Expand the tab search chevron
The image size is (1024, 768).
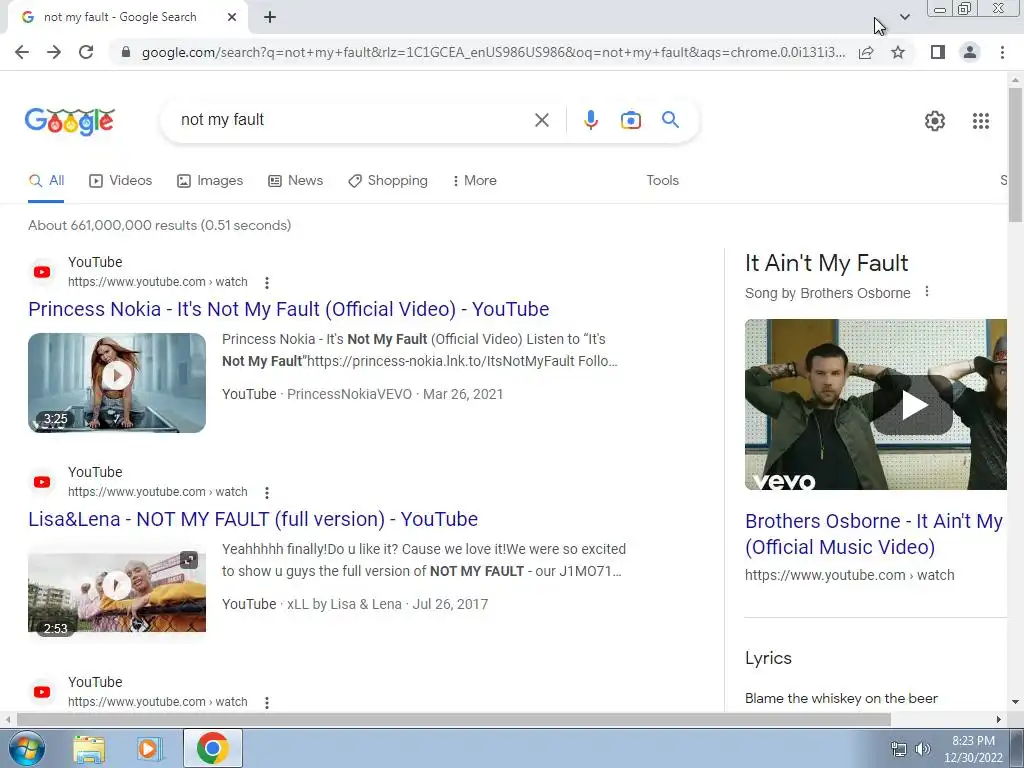click(904, 17)
